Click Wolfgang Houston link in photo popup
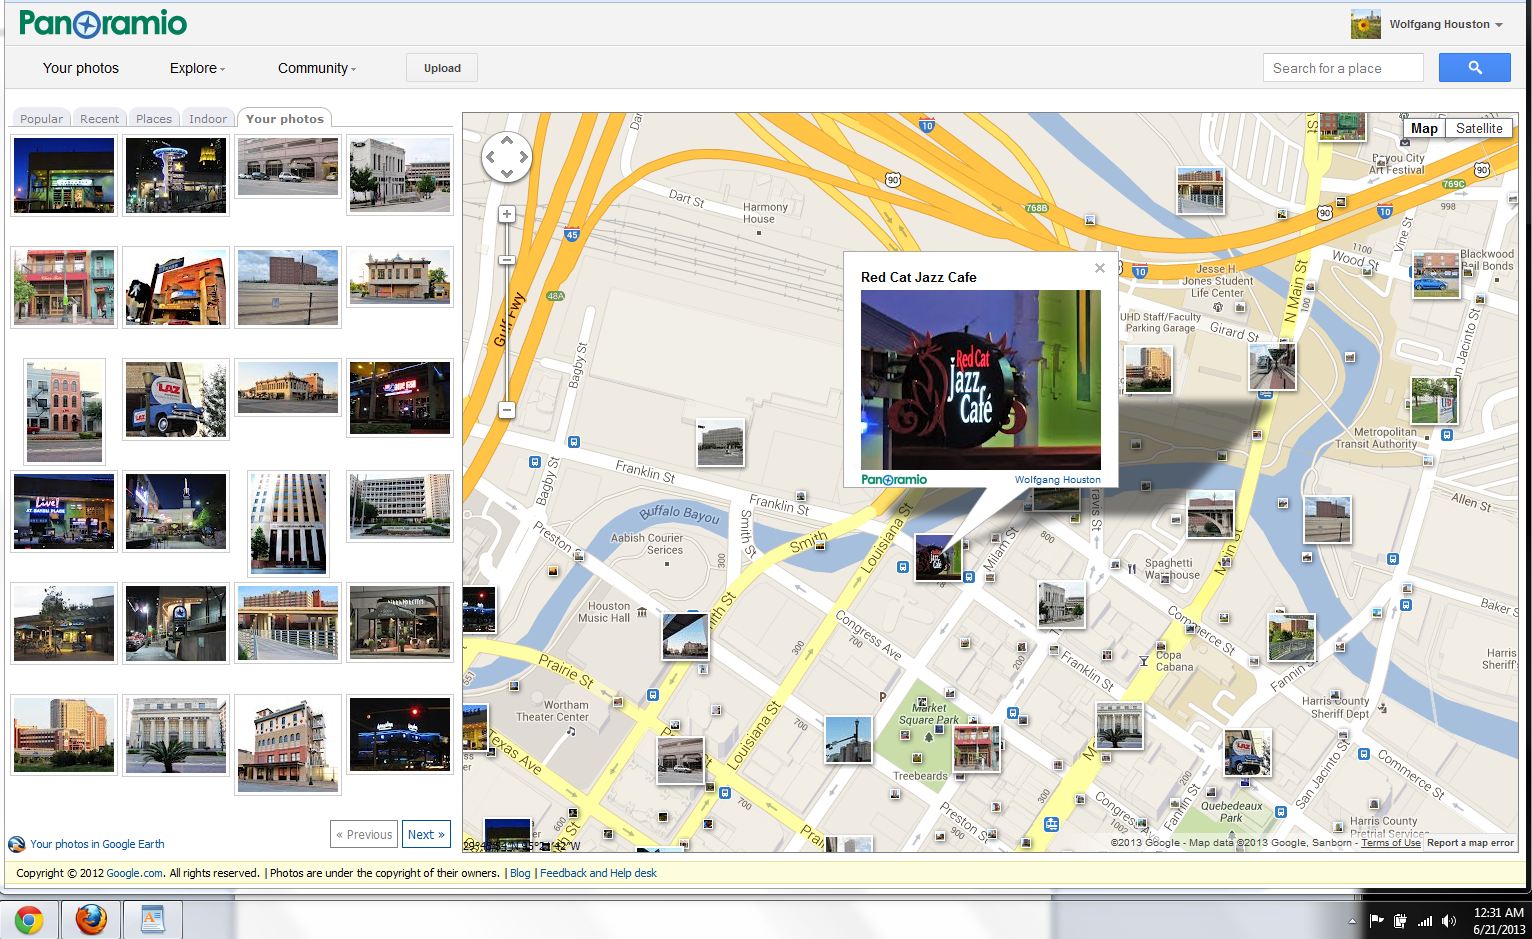This screenshot has width=1532, height=939. point(1057,480)
